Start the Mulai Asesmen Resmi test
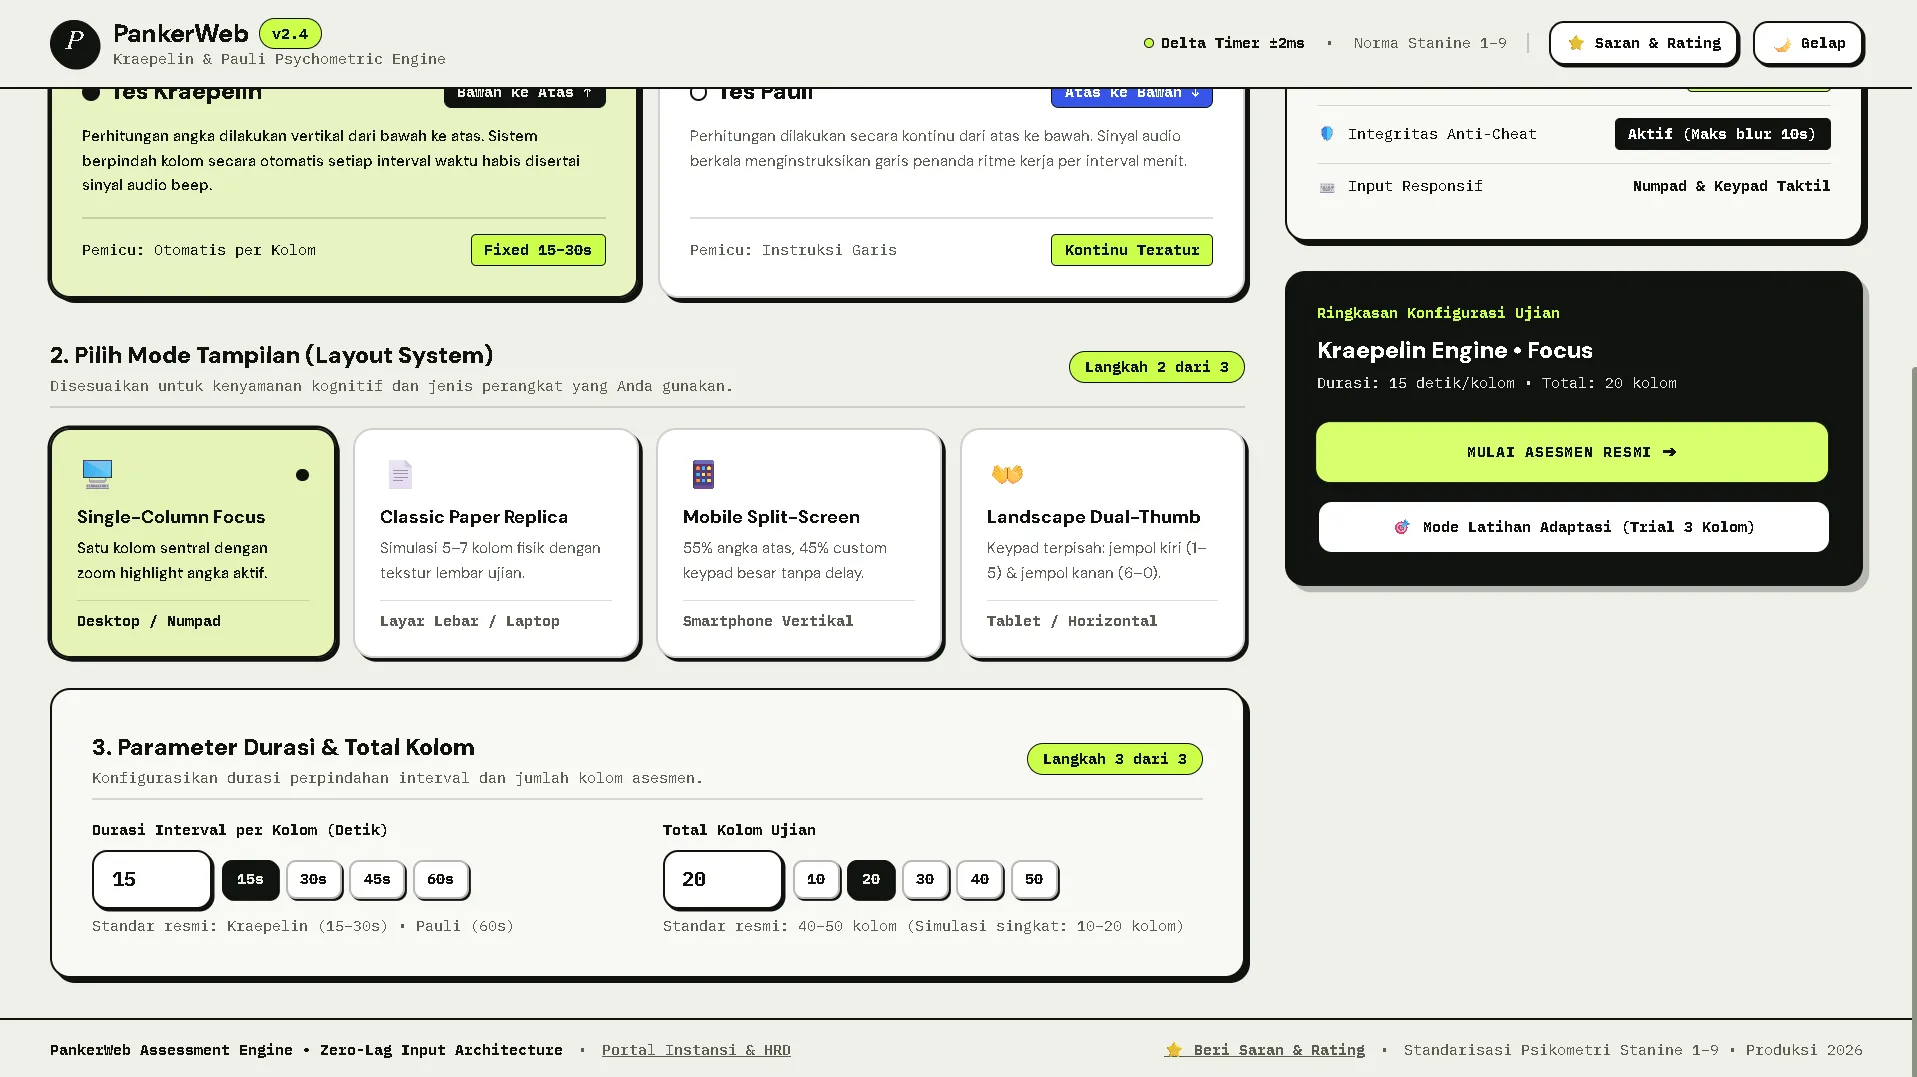 [x=1571, y=452]
